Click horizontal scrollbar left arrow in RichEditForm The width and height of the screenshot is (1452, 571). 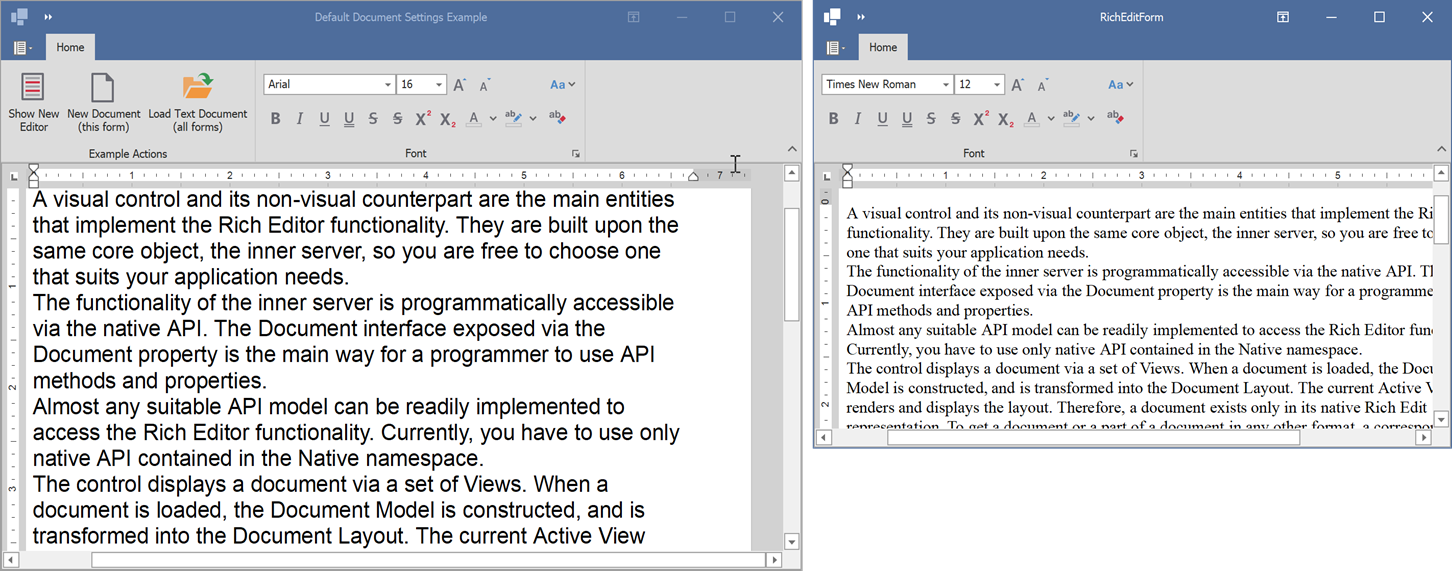[824, 437]
